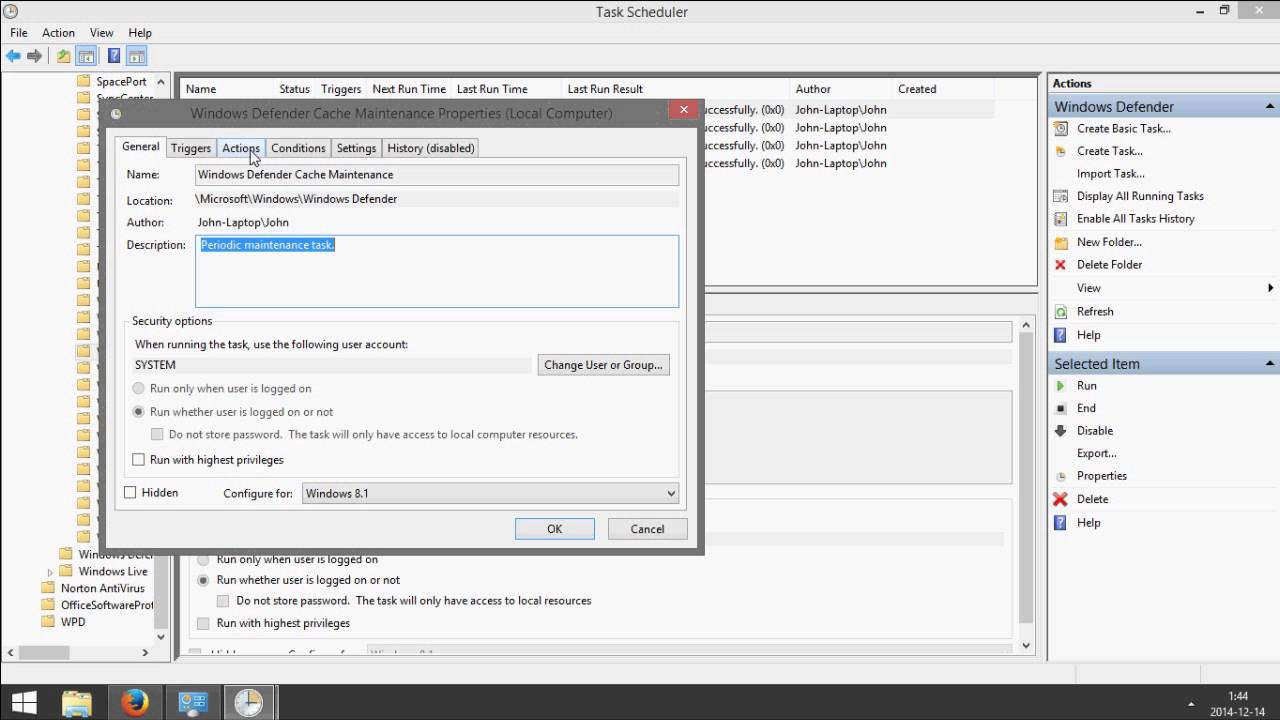Click the New Folder icon in Actions pane
Image resolution: width=1280 pixels, height=720 pixels.
coord(1061,242)
